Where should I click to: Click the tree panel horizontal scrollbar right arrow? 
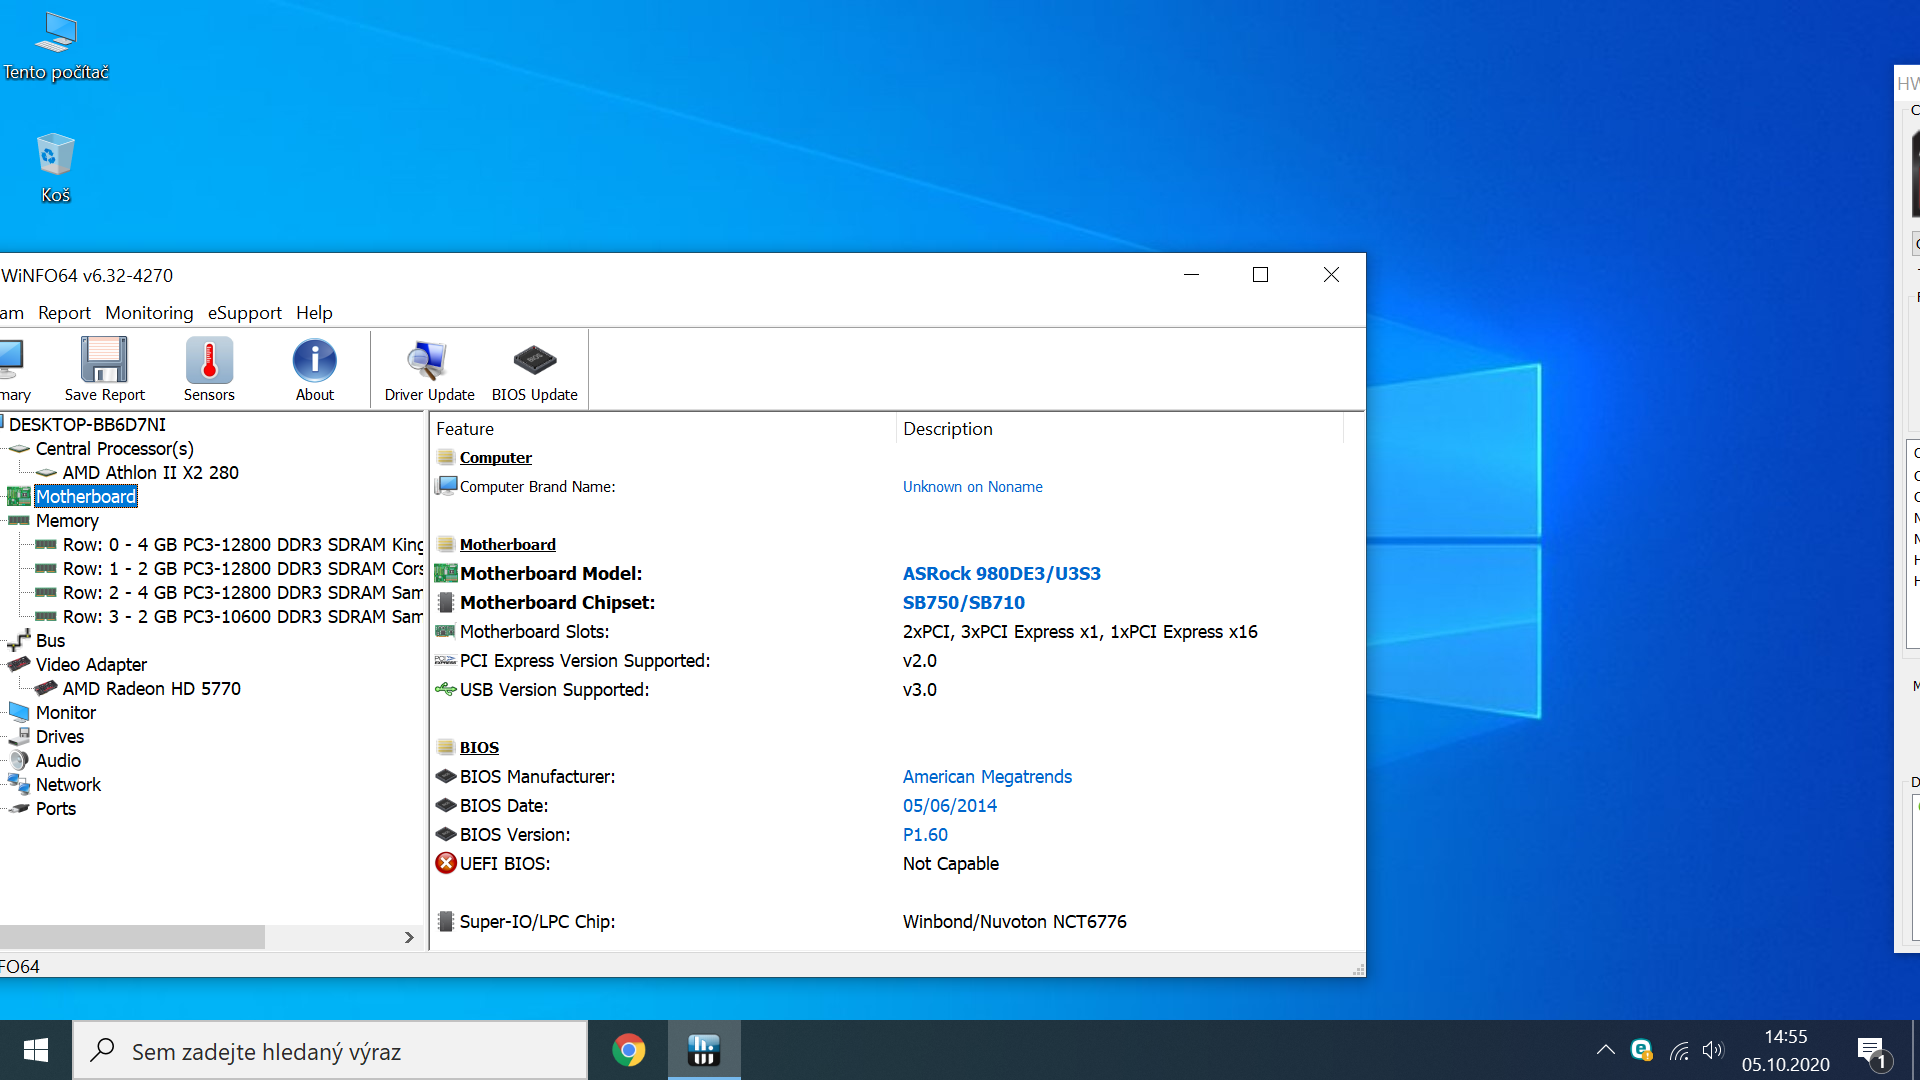point(409,937)
